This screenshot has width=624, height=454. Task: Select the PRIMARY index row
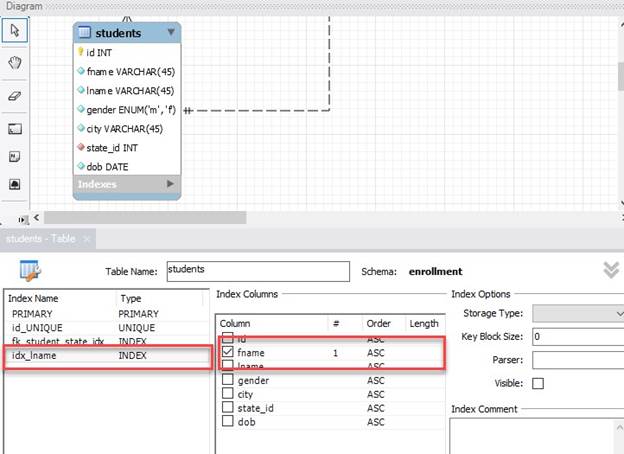pyautogui.click(x=107, y=314)
